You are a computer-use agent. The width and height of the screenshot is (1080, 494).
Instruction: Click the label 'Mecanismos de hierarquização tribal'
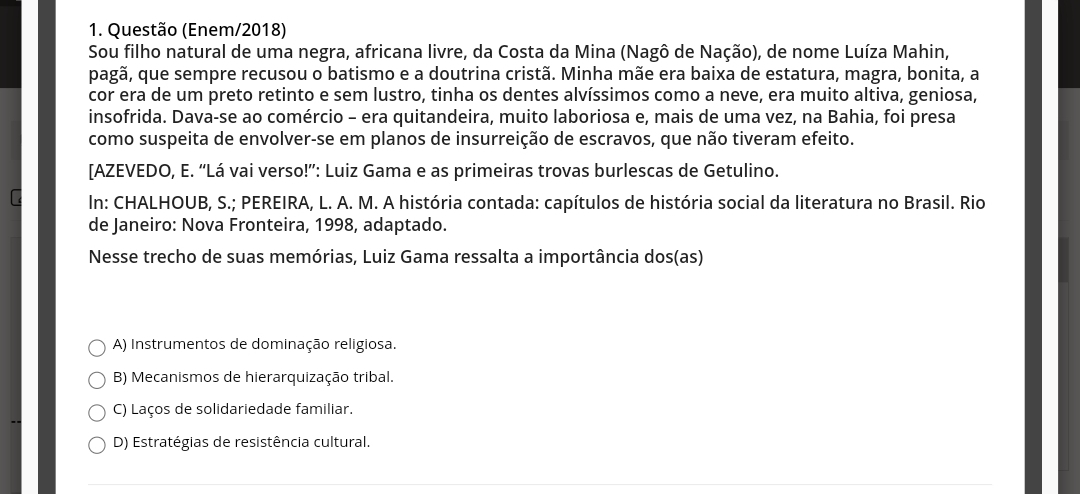point(262,377)
